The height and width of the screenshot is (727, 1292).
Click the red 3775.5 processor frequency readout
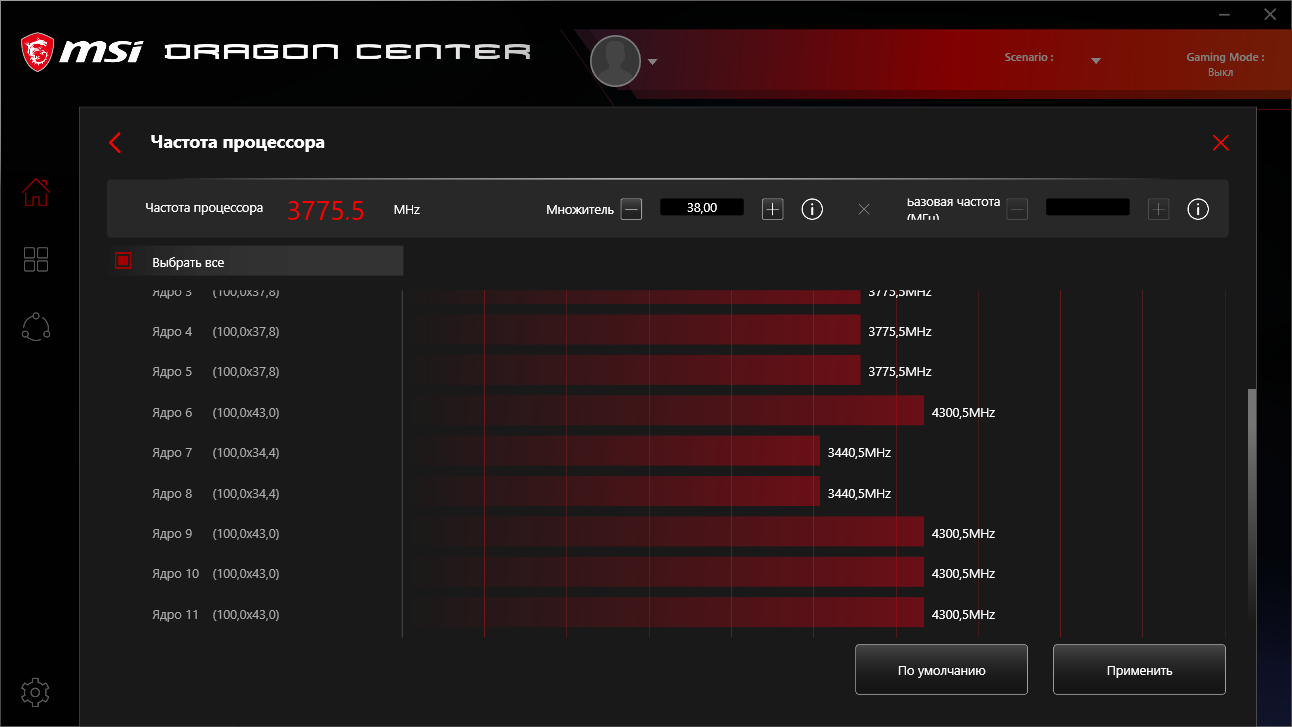click(x=326, y=211)
